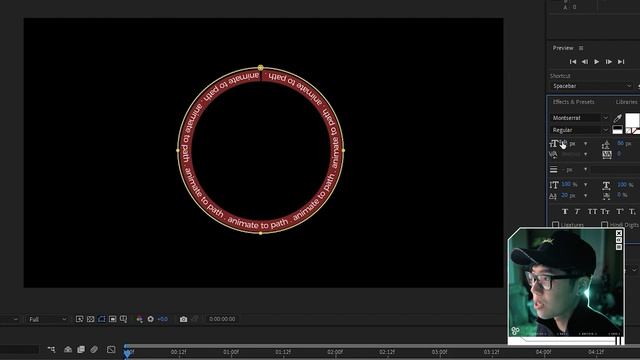Click the stroke width icon
The height and width of the screenshot is (360, 640).
pyautogui.click(x=553, y=169)
